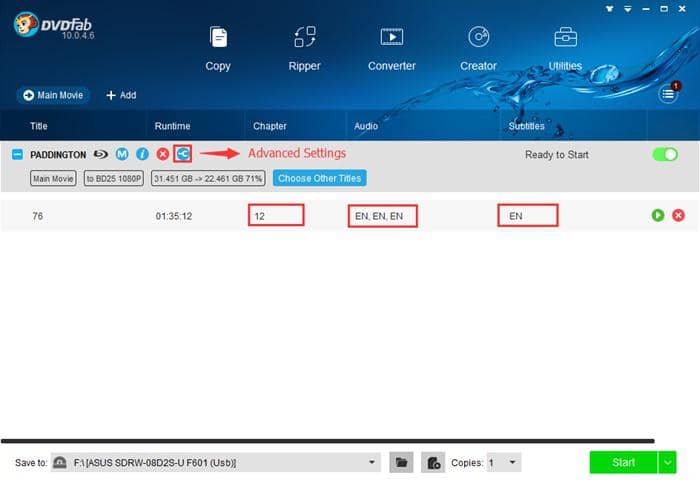Toggle the PADDINGTON task enable switch
Viewport: 700px width, 482px height.
pyautogui.click(x=665, y=154)
